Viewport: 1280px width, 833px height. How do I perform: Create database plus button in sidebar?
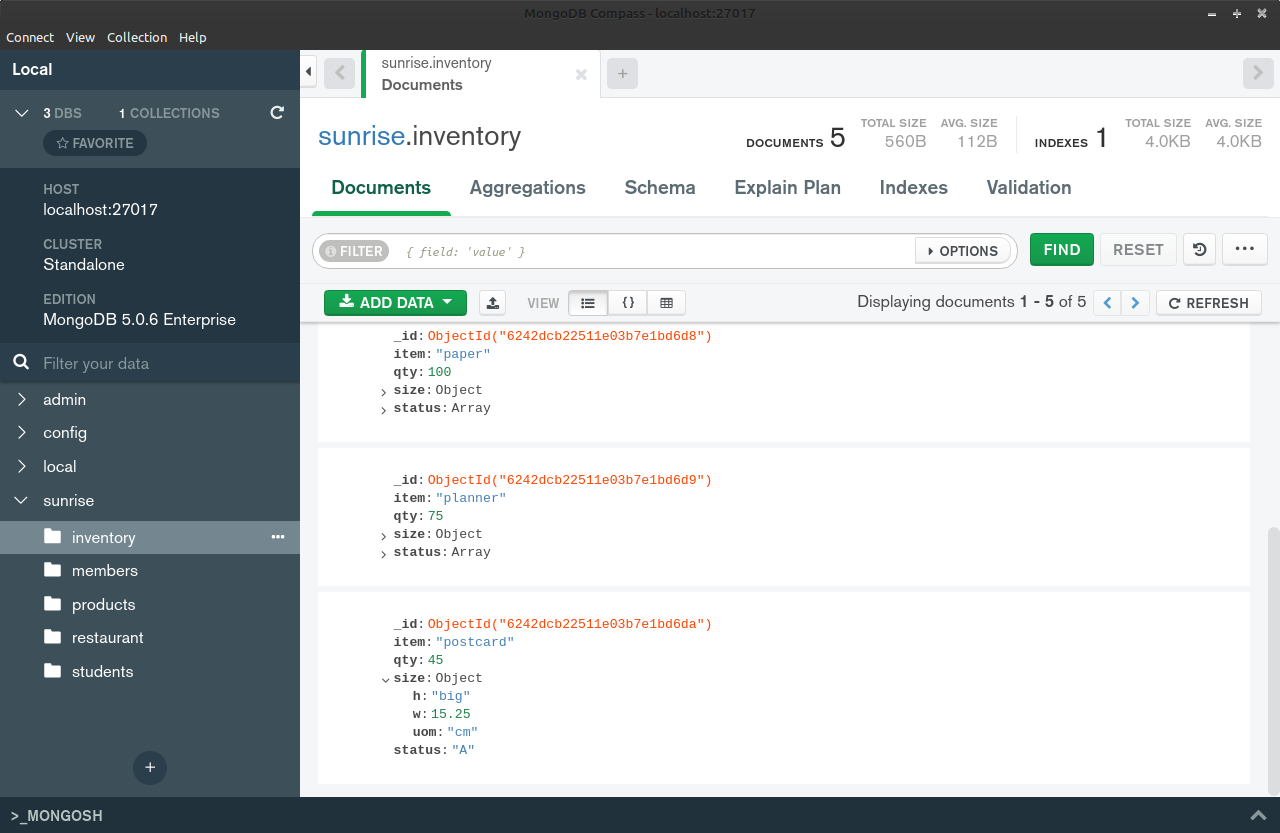point(150,768)
